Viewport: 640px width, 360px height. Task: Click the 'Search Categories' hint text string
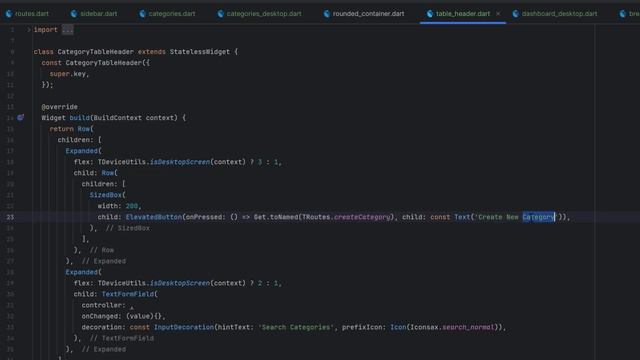pos(296,327)
